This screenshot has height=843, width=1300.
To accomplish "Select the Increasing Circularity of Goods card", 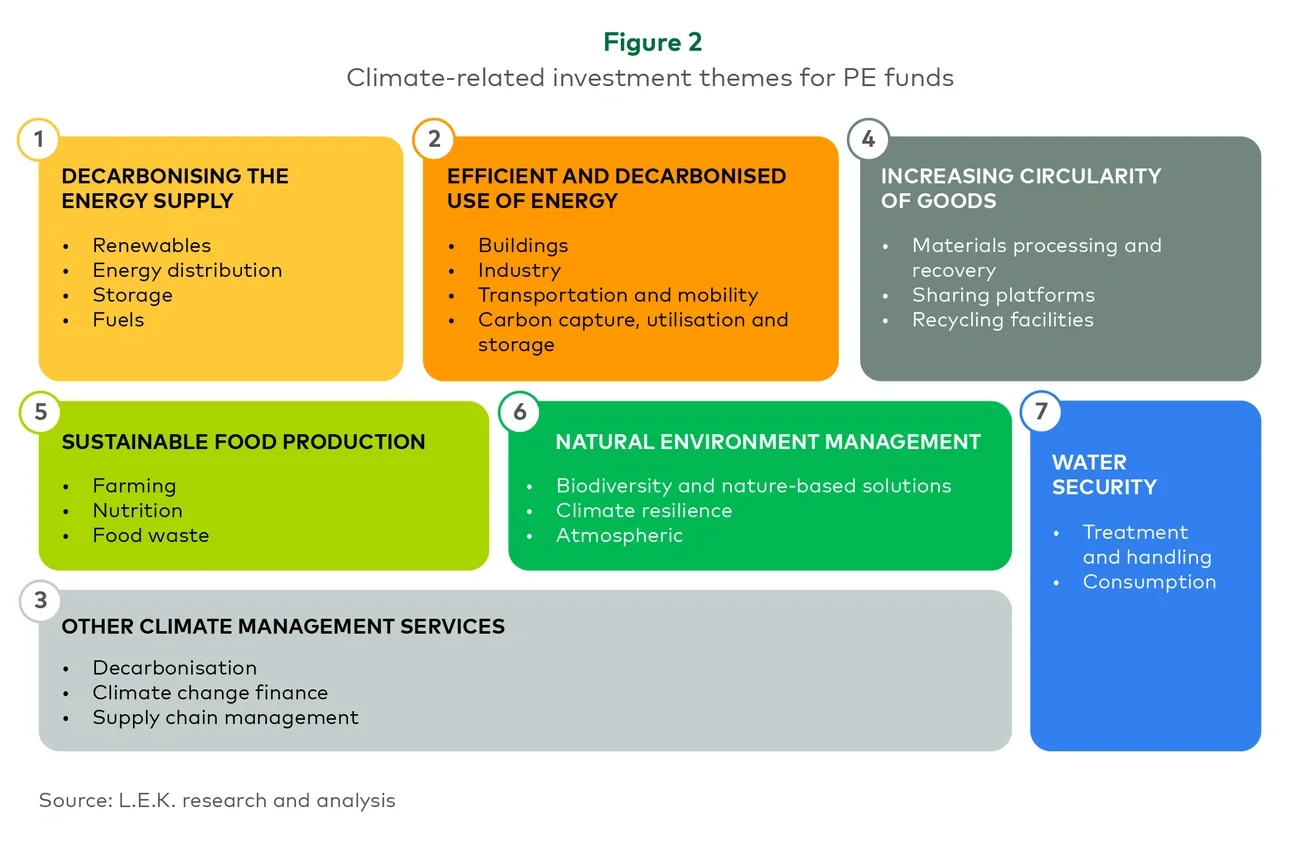I will click(1060, 258).
